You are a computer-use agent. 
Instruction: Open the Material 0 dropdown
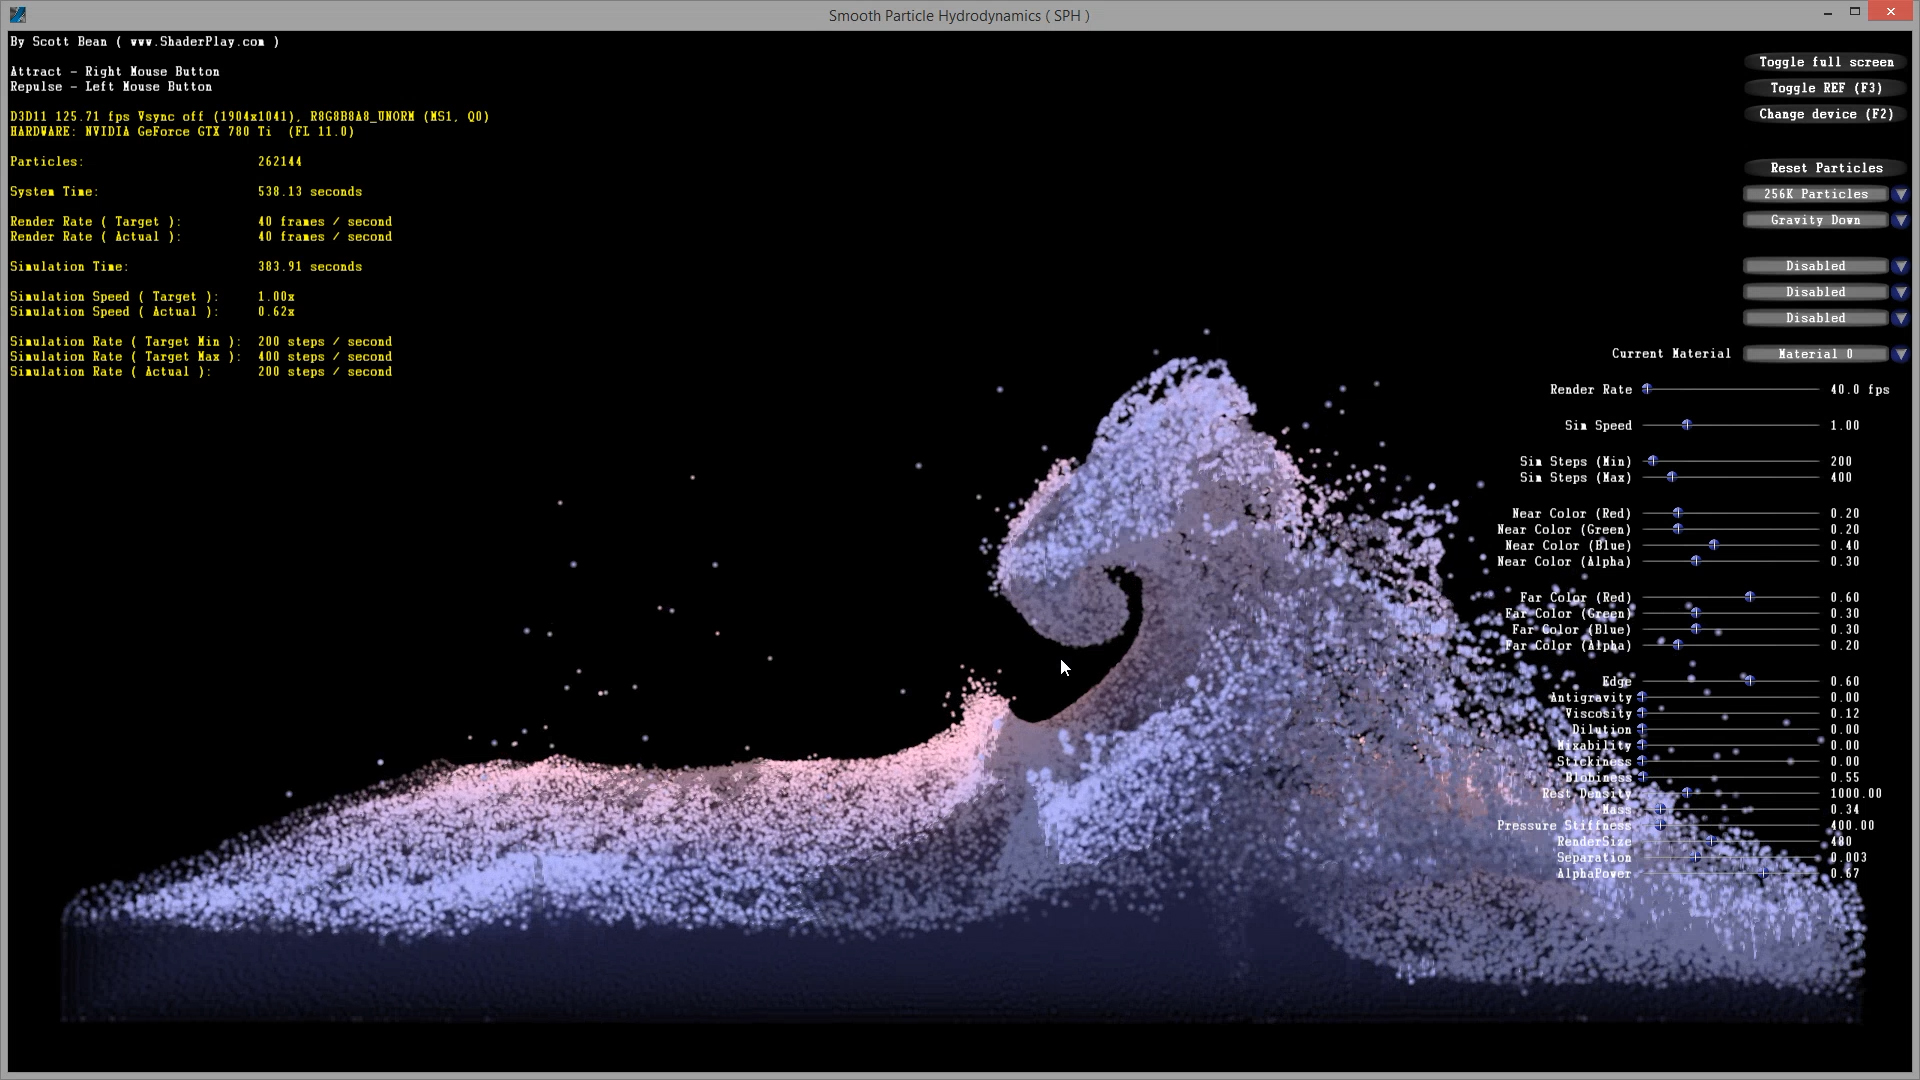pyautogui.click(x=1901, y=354)
